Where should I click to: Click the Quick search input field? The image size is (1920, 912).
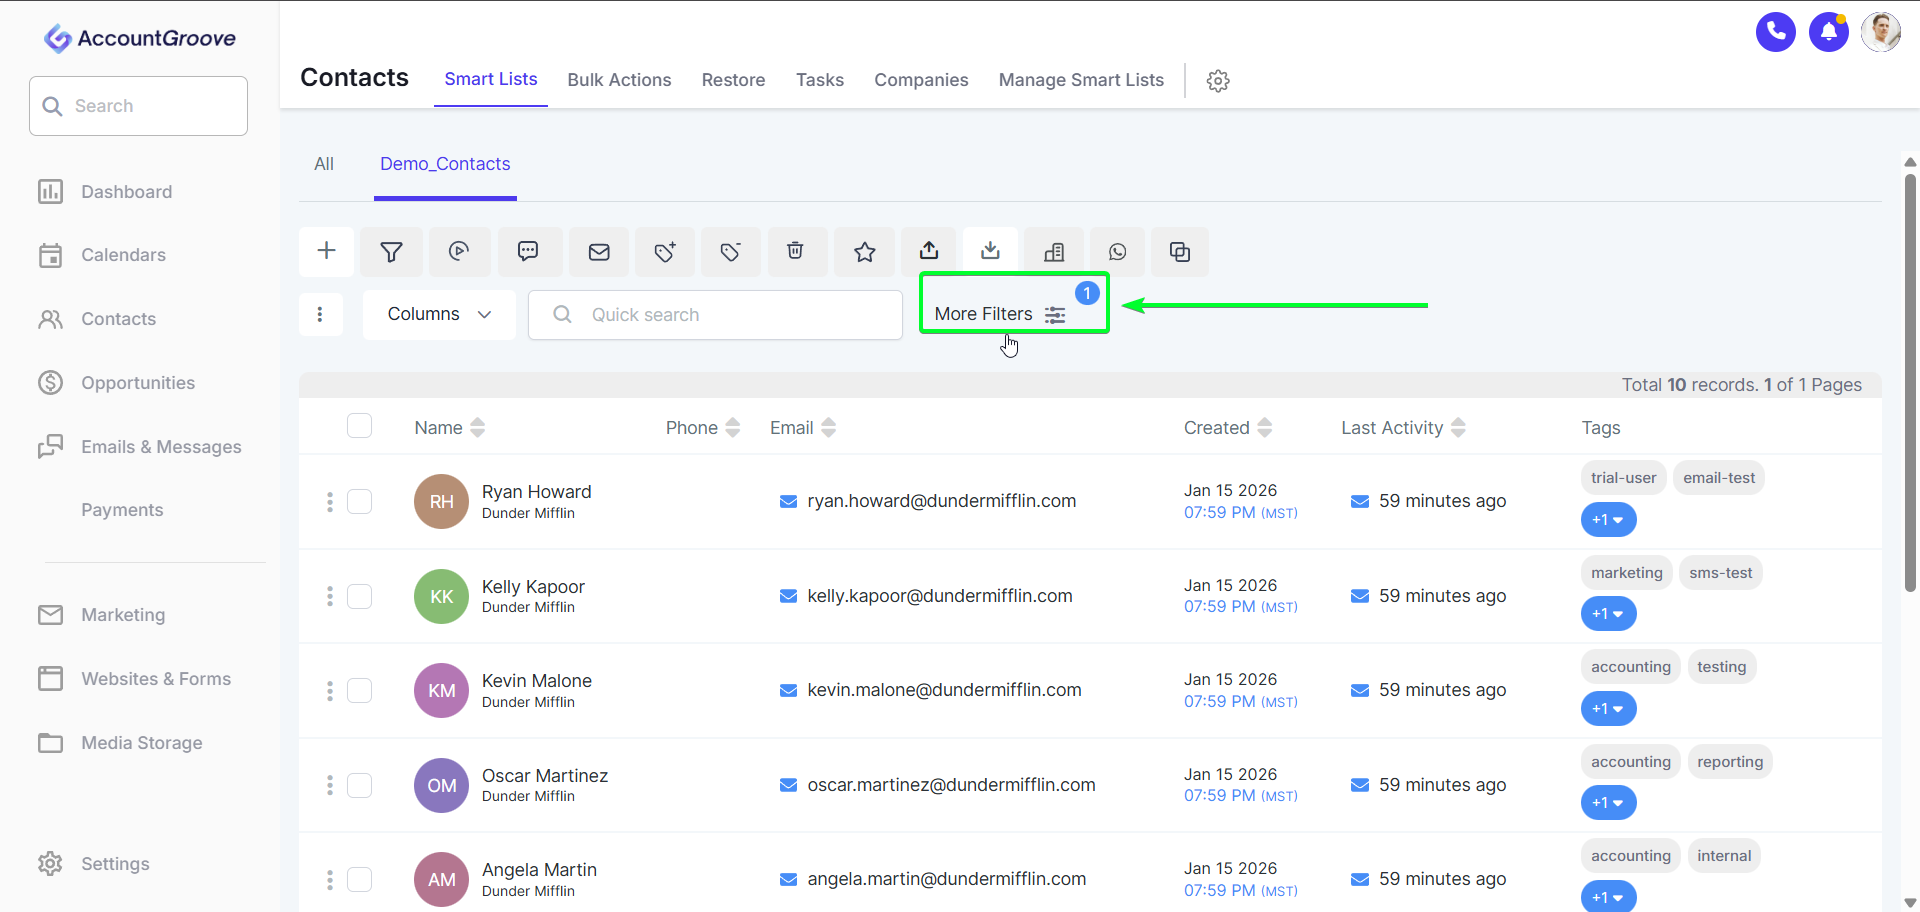(x=730, y=315)
